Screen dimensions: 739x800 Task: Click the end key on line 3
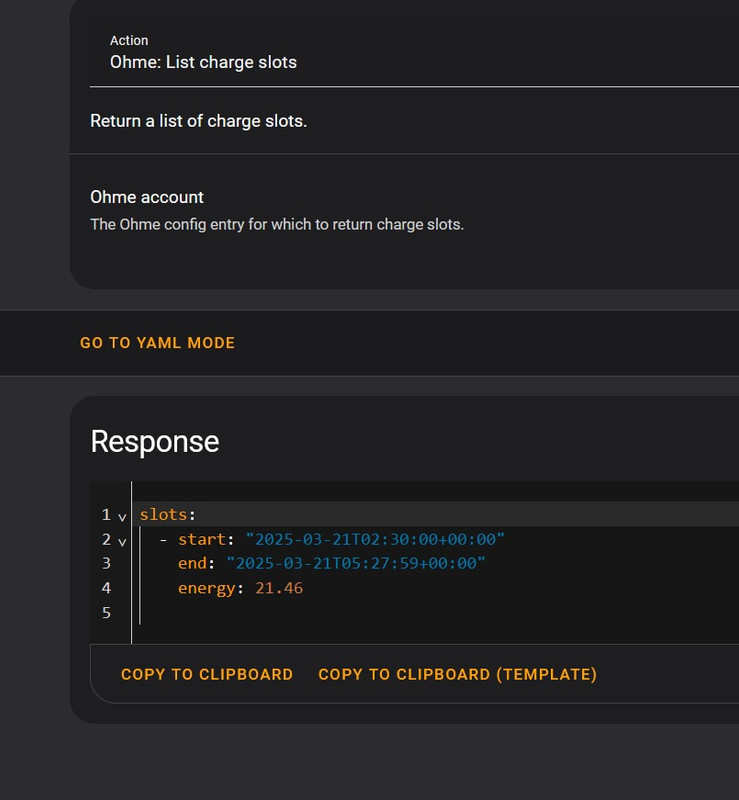pyautogui.click(x=192, y=563)
